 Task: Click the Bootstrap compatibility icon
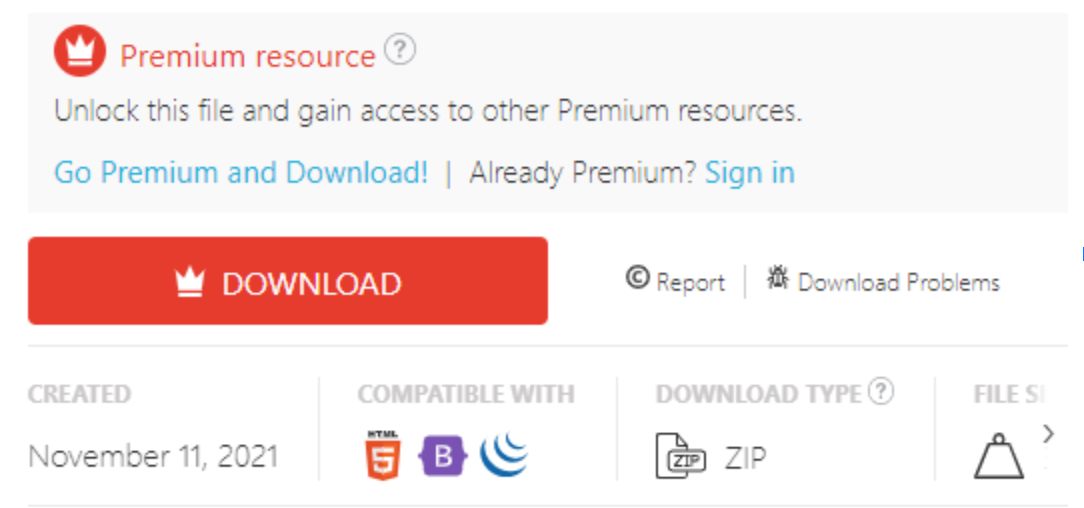(x=442, y=457)
